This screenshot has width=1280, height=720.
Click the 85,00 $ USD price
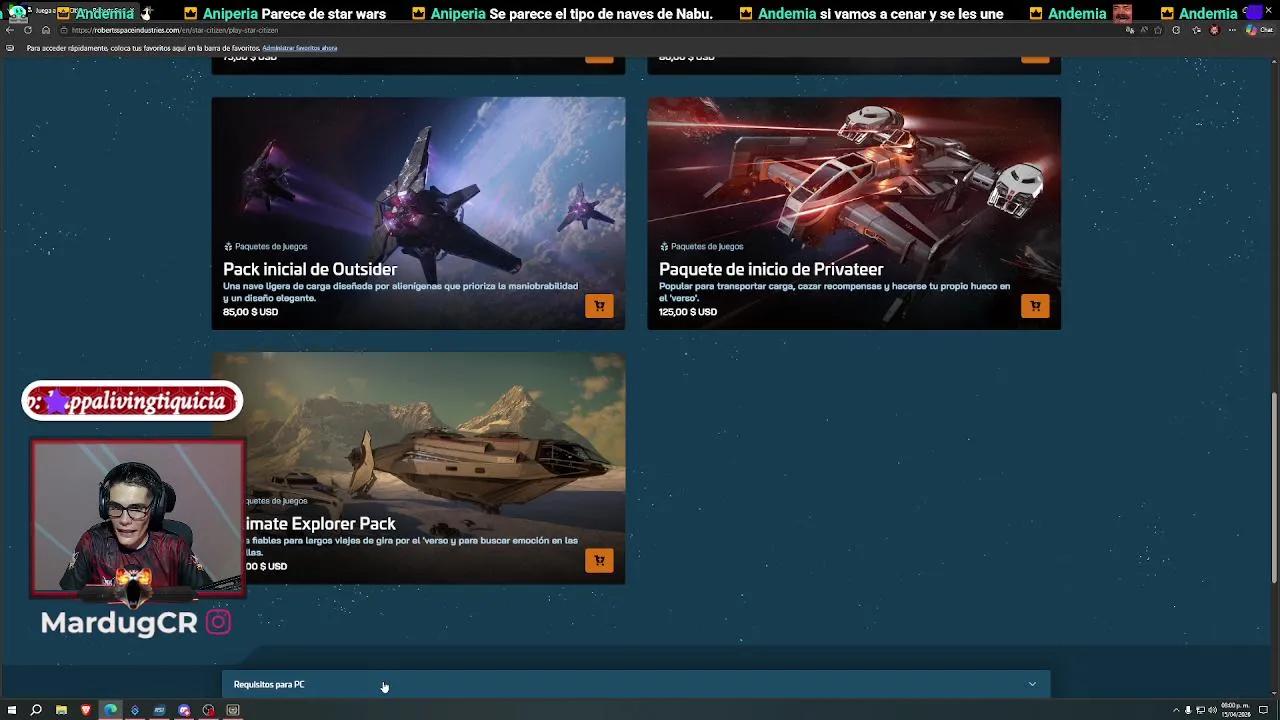pos(250,312)
